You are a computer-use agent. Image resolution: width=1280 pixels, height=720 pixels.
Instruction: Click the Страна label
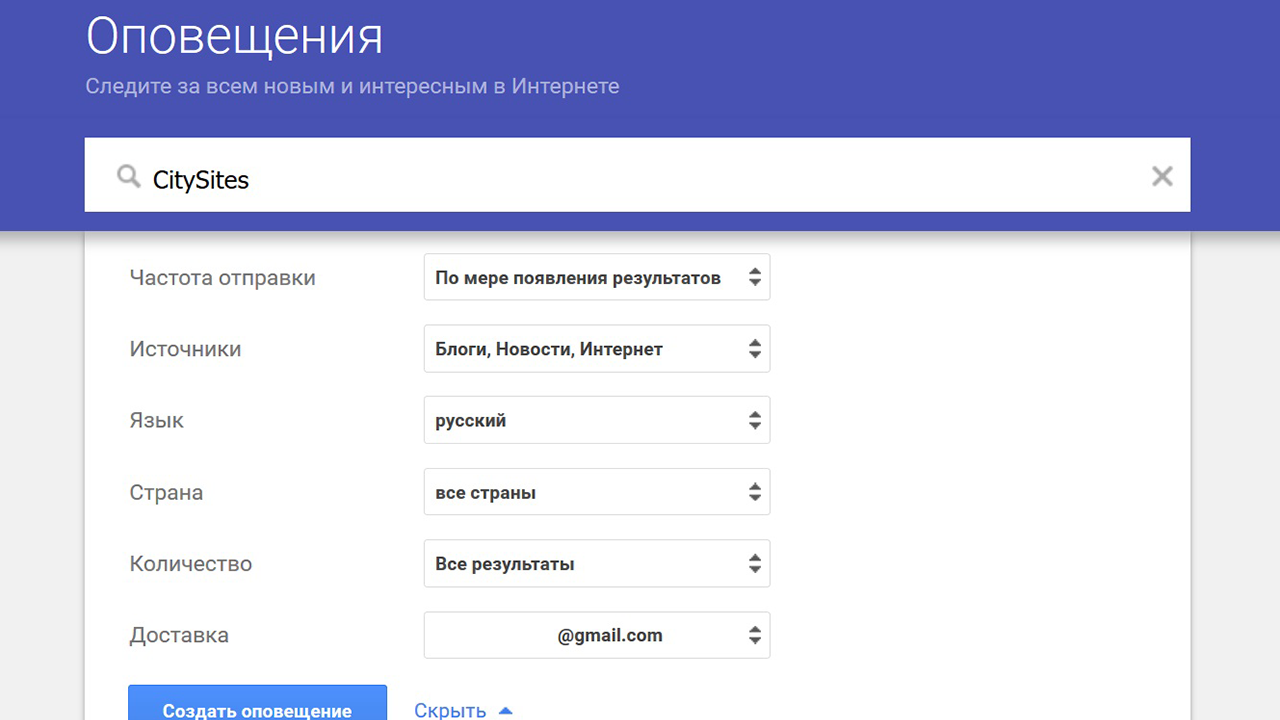point(166,493)
